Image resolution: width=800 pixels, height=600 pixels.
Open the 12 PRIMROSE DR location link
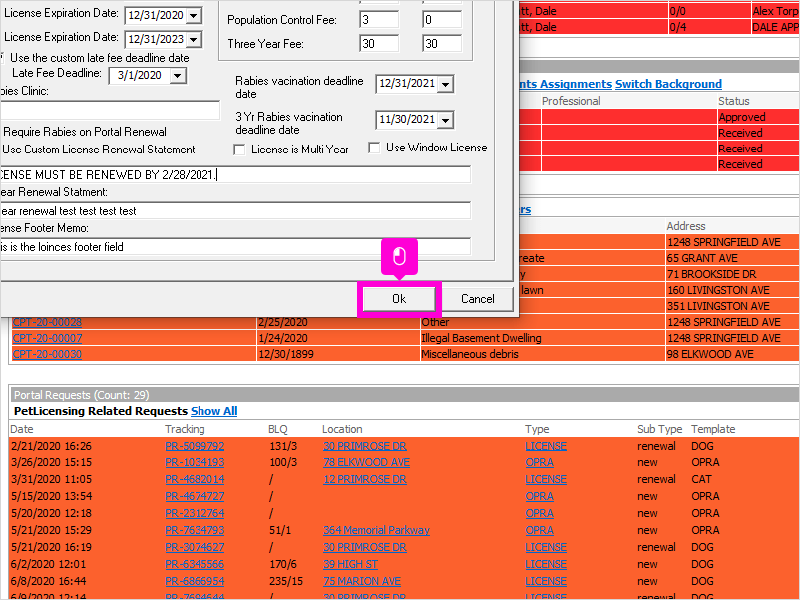point(365,479)
